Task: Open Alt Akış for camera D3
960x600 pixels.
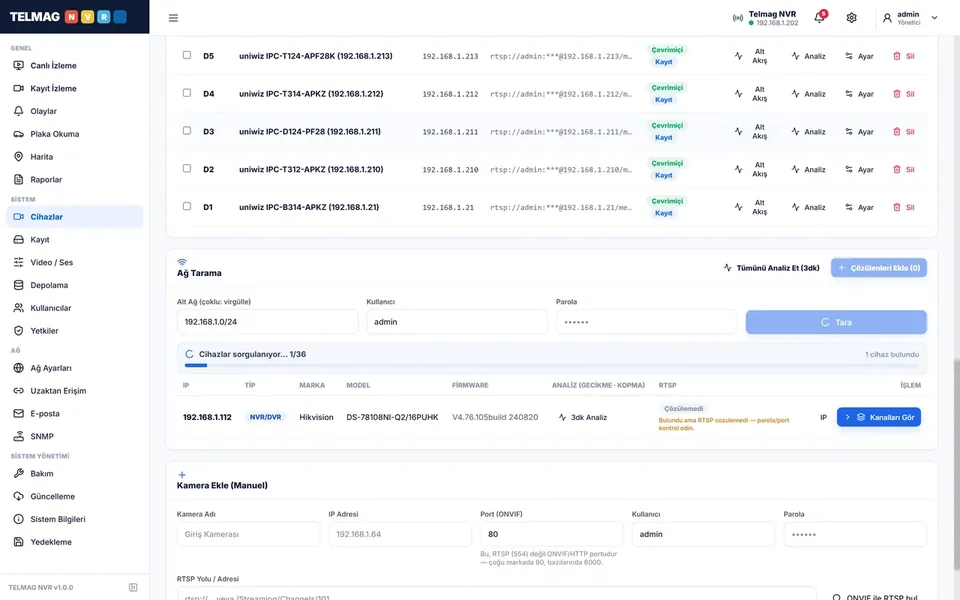Action: (x=751, y=132)
